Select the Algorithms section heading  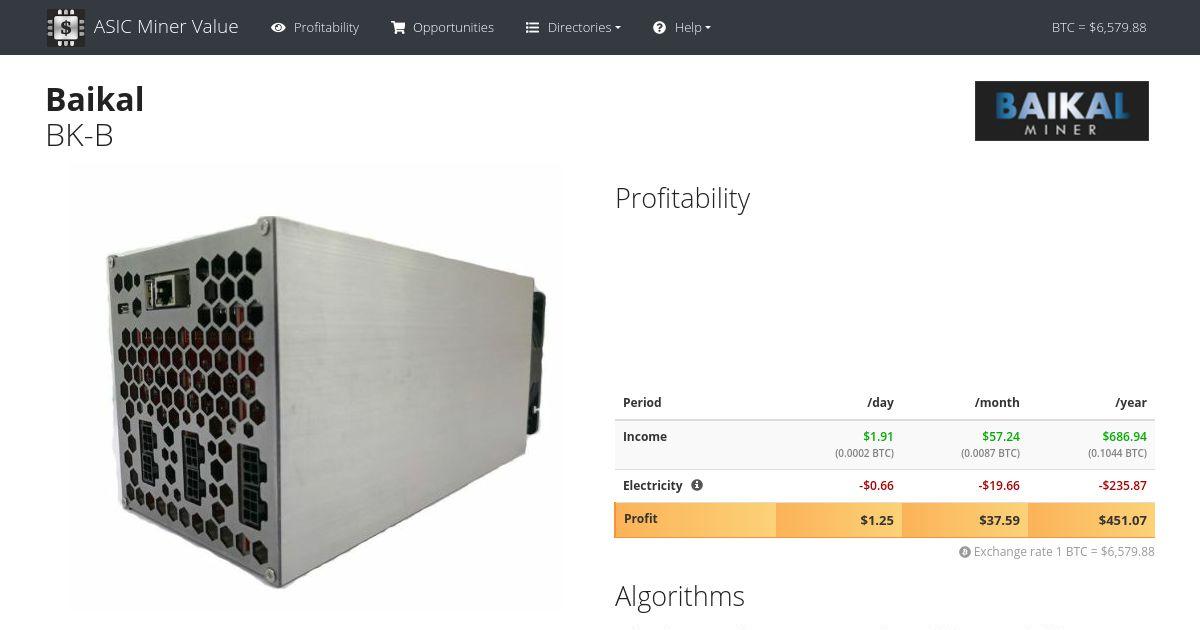click(680, 596)
